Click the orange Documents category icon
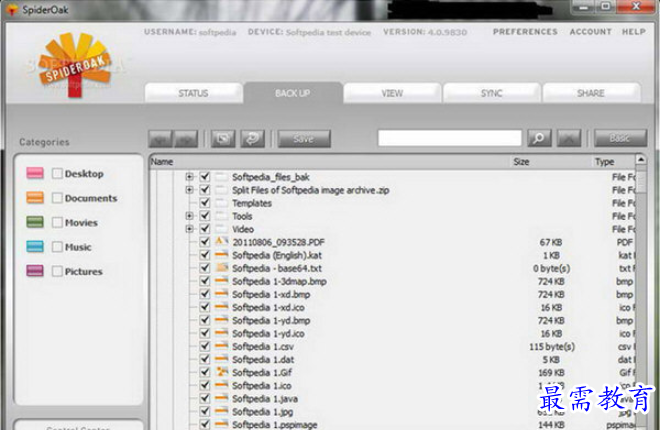The image size is (661, 430). point(35,197)
